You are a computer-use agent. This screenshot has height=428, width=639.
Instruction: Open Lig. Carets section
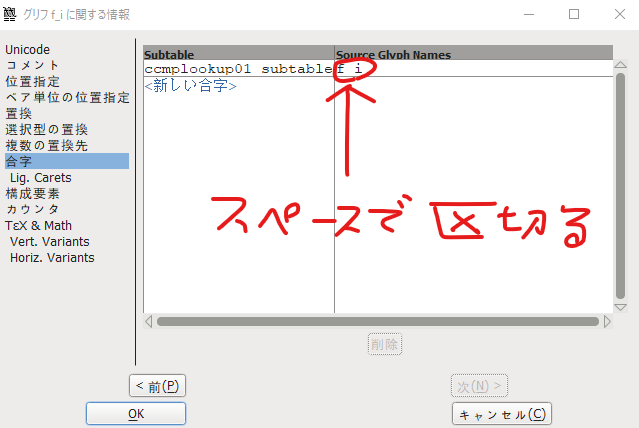41,178
